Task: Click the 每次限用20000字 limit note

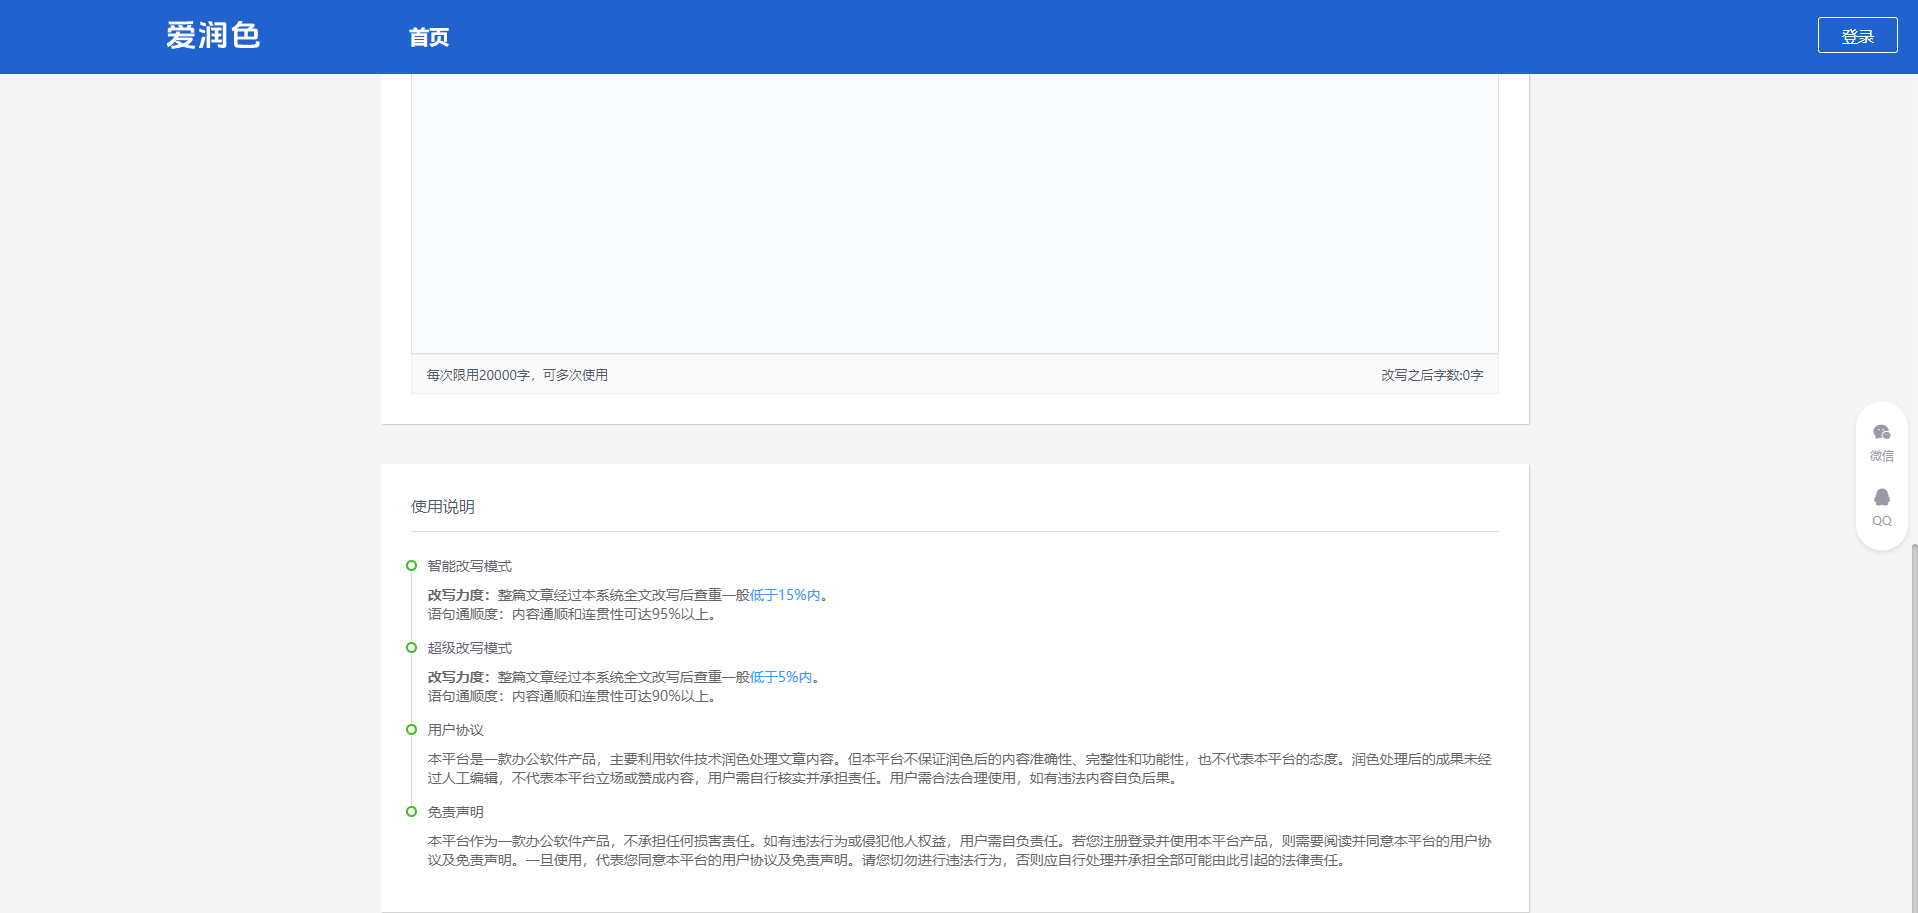Action: 517,375
